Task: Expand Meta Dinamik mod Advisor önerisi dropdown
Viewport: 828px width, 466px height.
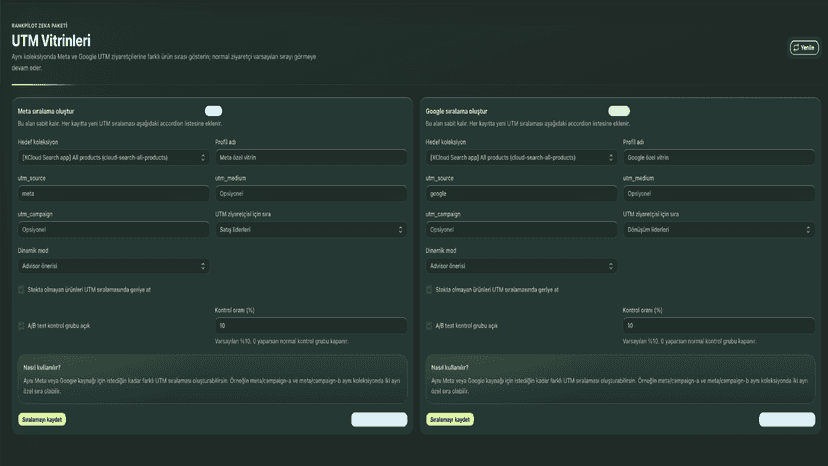Action: (x=113, y=266)
